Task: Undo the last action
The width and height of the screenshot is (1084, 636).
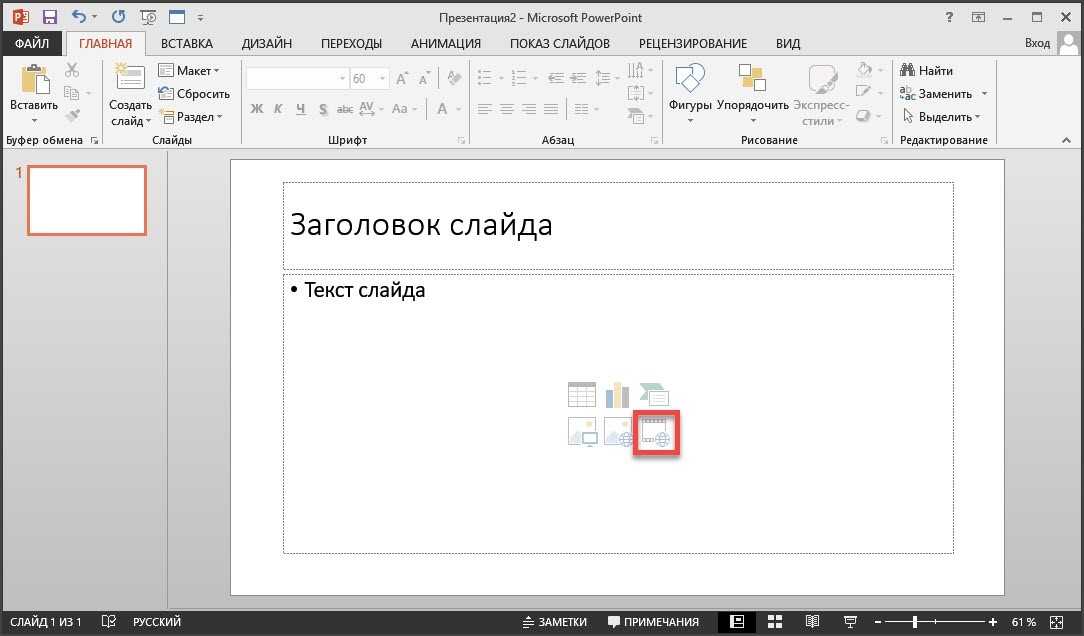Action: tap(79, 17)
